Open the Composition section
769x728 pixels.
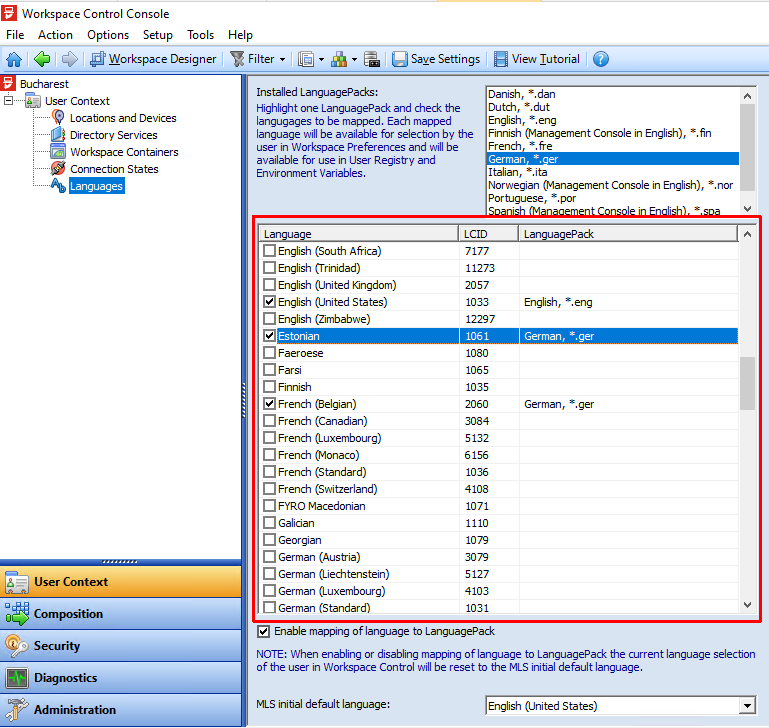tap(68, 614)
